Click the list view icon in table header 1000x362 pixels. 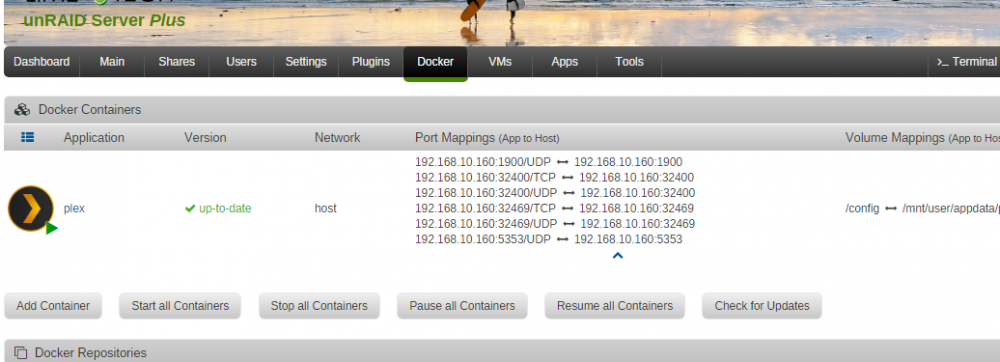click(27, 137)
